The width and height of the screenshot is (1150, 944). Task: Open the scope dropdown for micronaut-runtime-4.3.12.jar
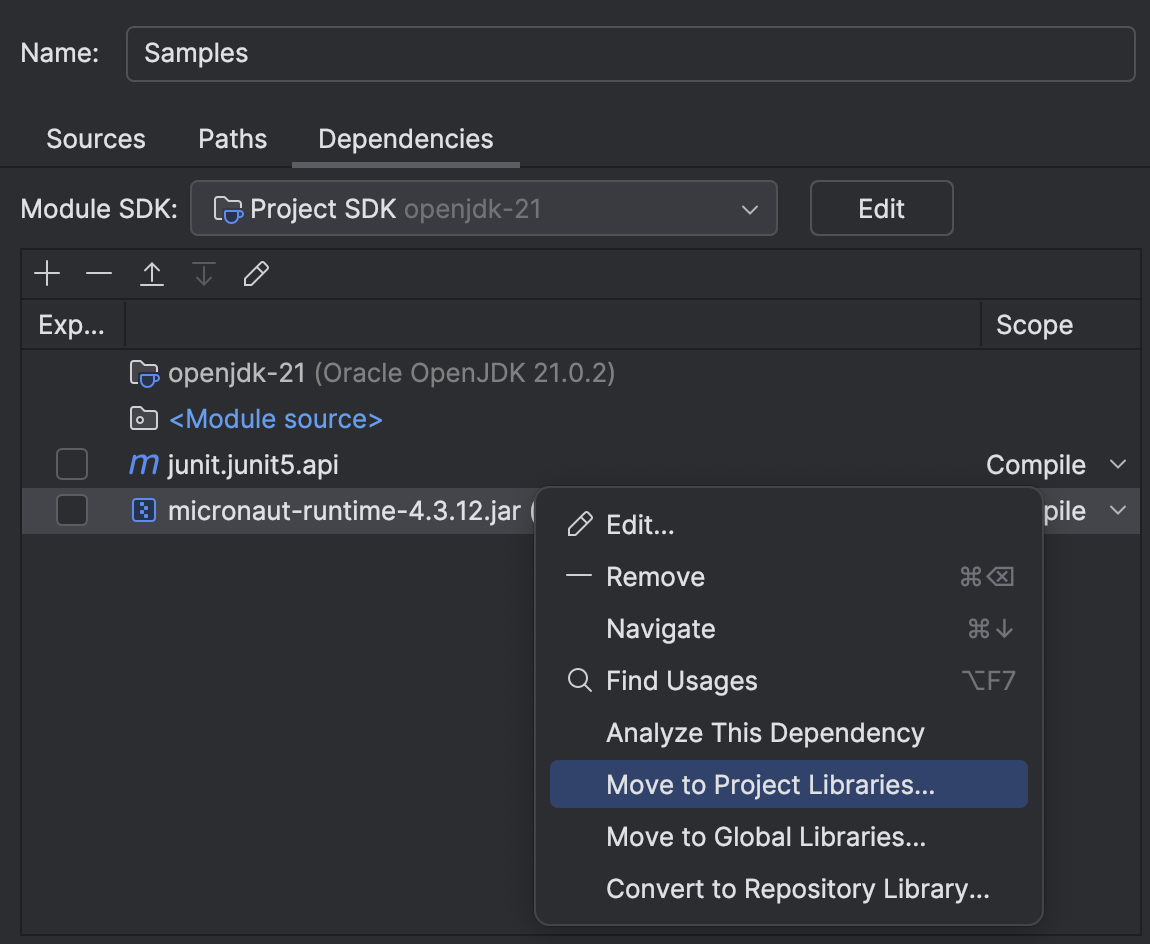point(1118,510)
